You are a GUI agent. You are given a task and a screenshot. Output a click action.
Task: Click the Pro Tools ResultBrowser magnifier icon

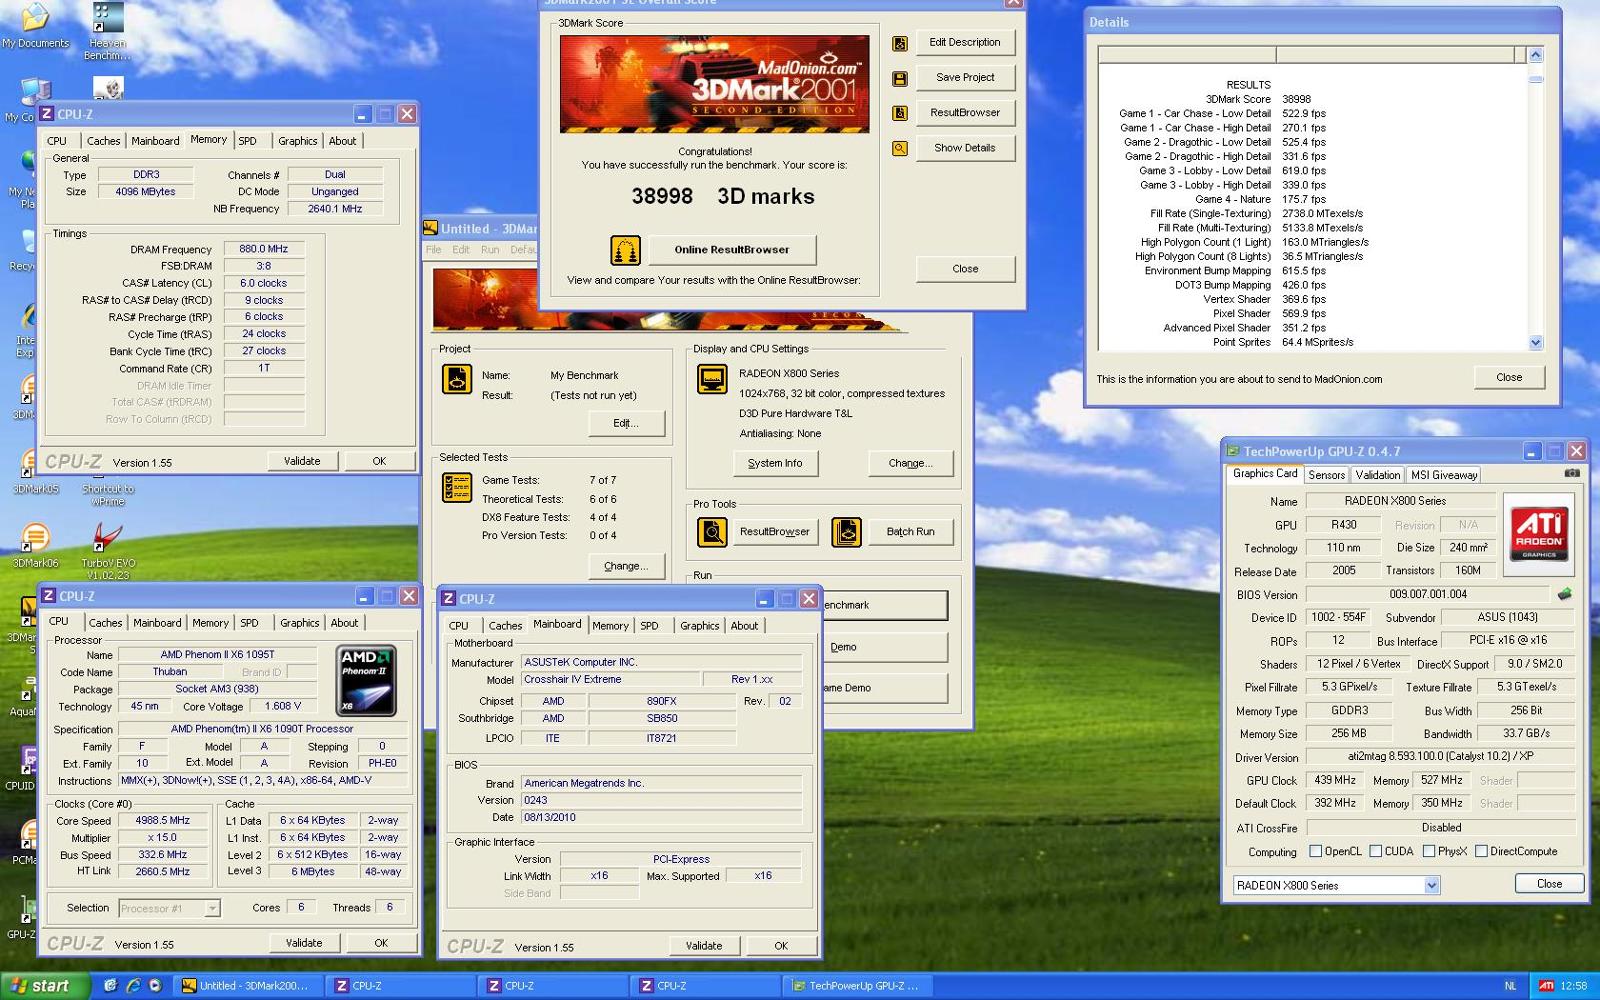tap(712, 532)
